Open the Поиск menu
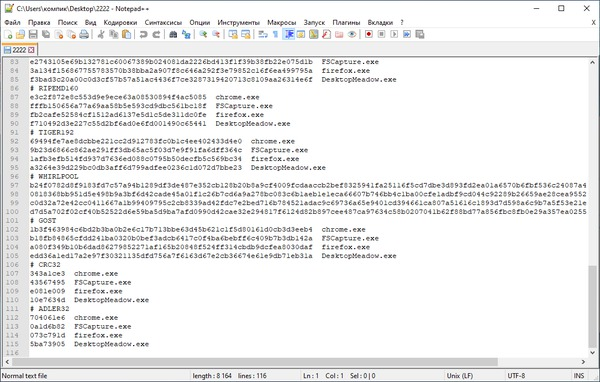The image size is (600, 382). point(67,23)
